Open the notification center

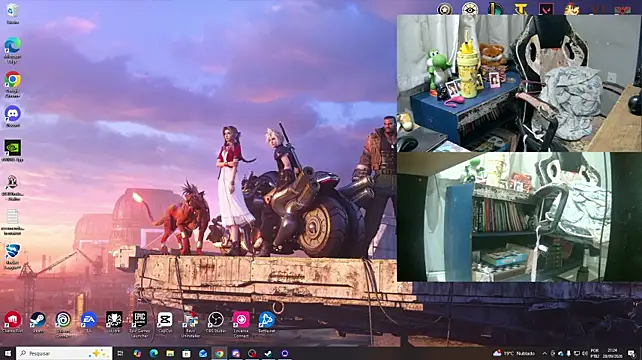click(632, 353)
